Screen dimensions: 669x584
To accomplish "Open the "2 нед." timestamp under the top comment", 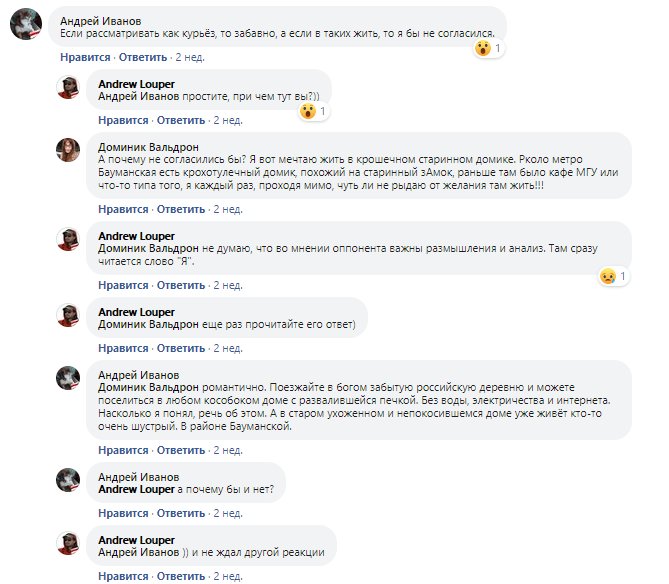I will click(x=189, y=57).
